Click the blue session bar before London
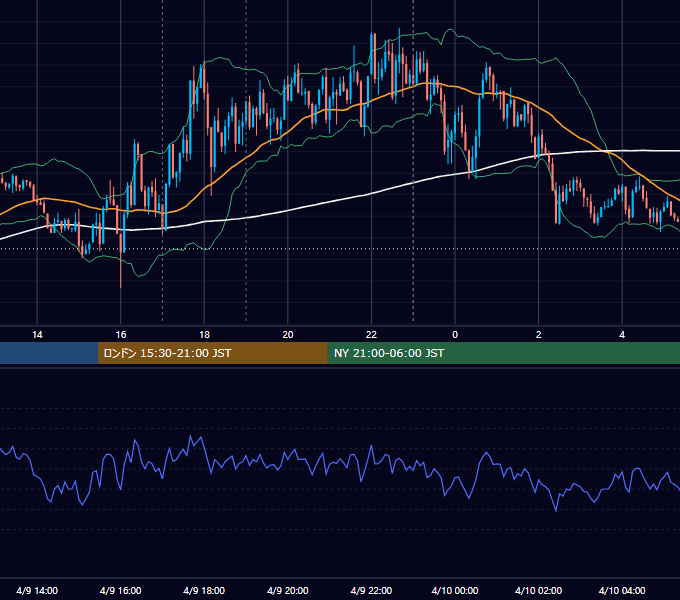680x600 pixels. 49,353
